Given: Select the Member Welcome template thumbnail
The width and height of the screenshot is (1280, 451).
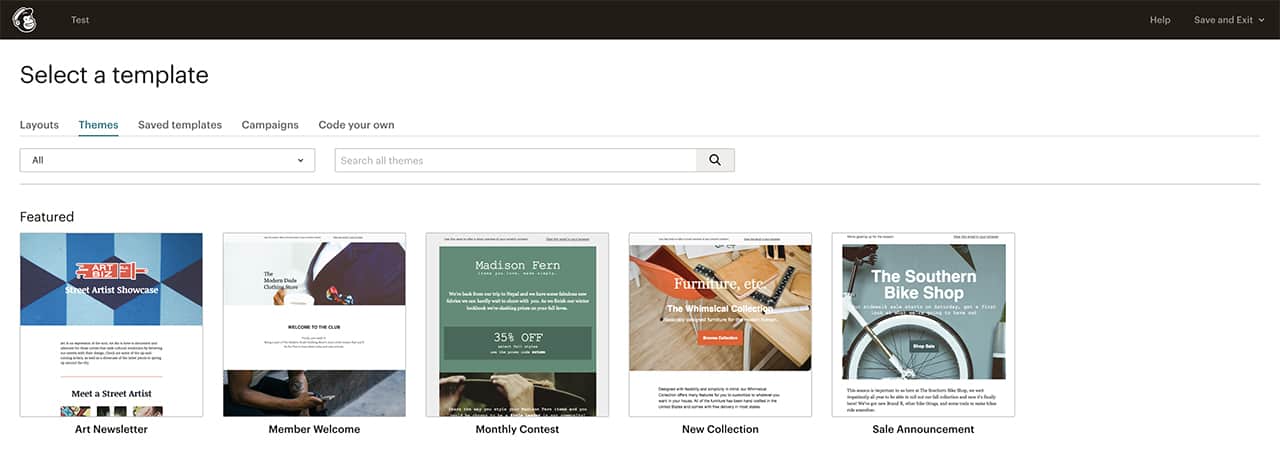Looking at the screenshot, I should (314, 324).
